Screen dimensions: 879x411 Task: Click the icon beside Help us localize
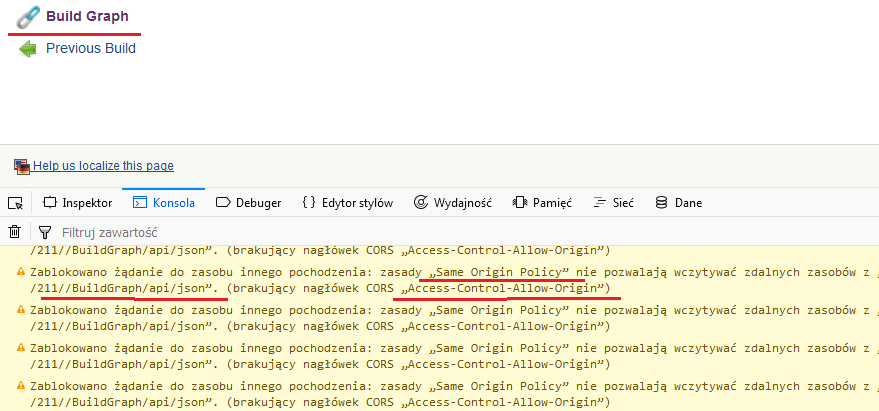click(21, 166)
